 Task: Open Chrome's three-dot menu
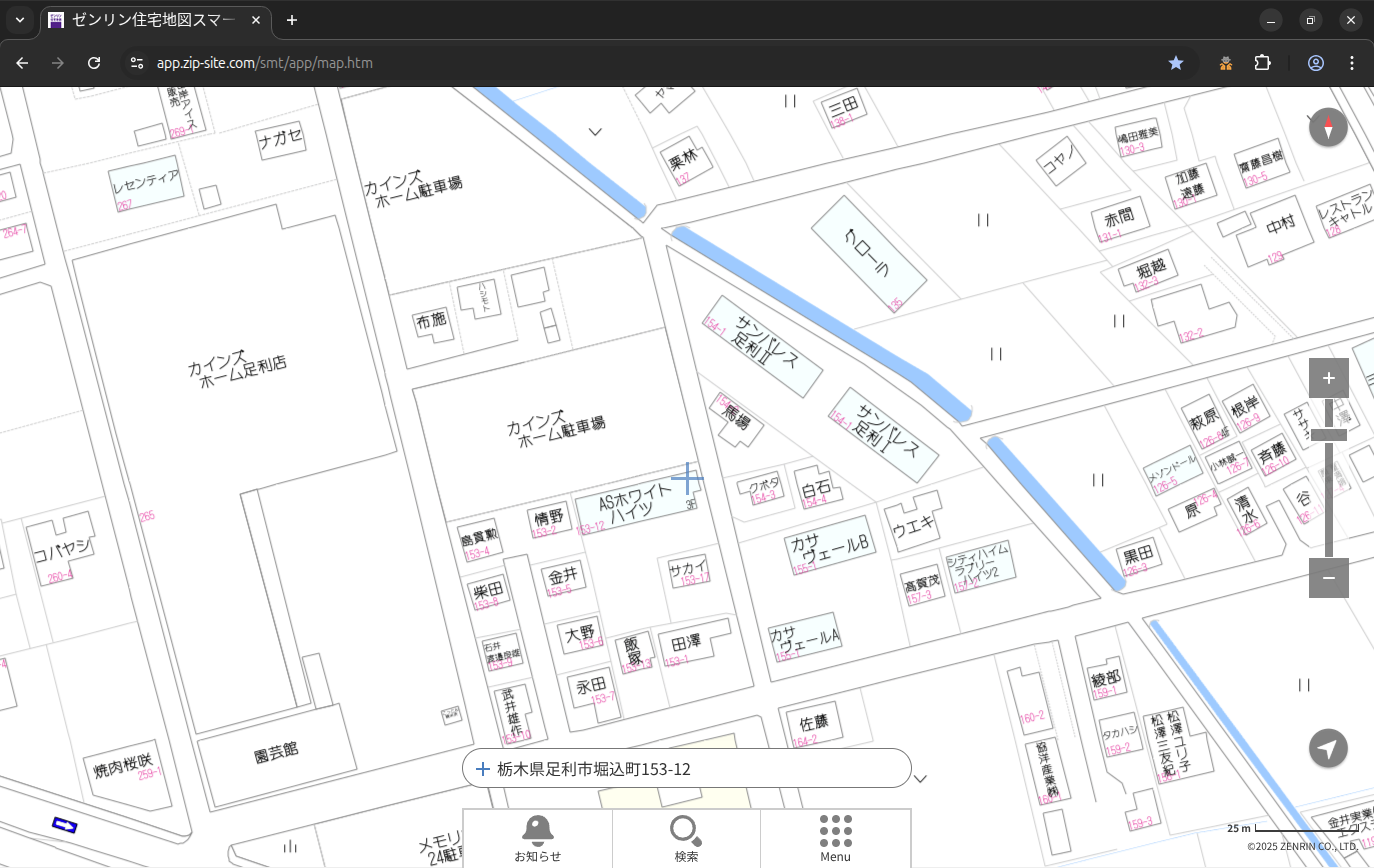click(1352, 63)
